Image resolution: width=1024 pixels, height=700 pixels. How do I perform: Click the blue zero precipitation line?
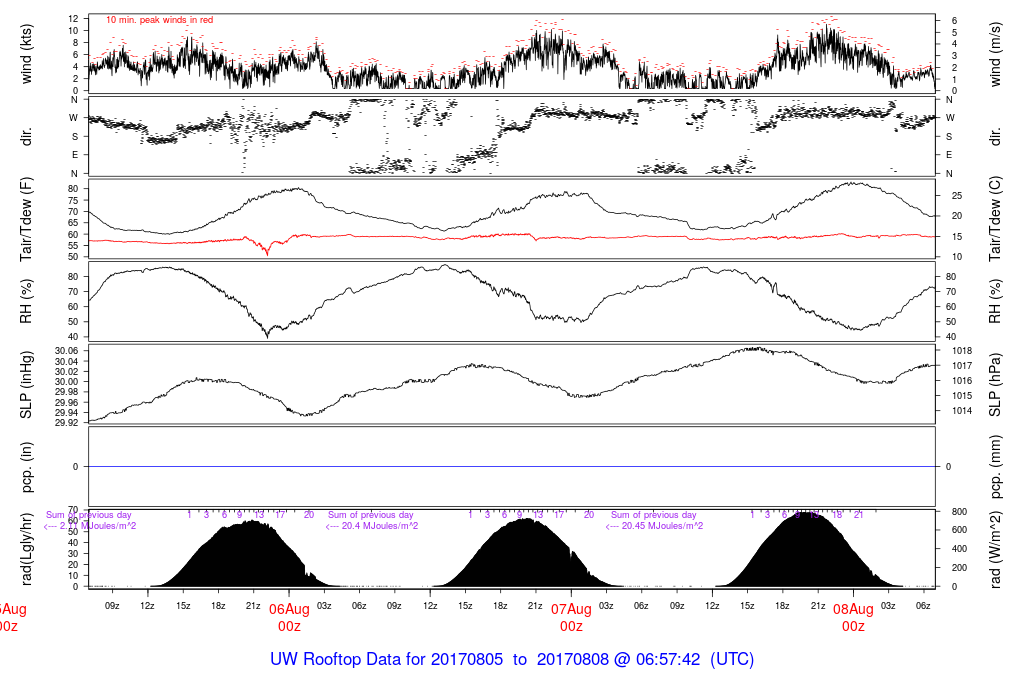pyautogui.click(x=511, y=466)
